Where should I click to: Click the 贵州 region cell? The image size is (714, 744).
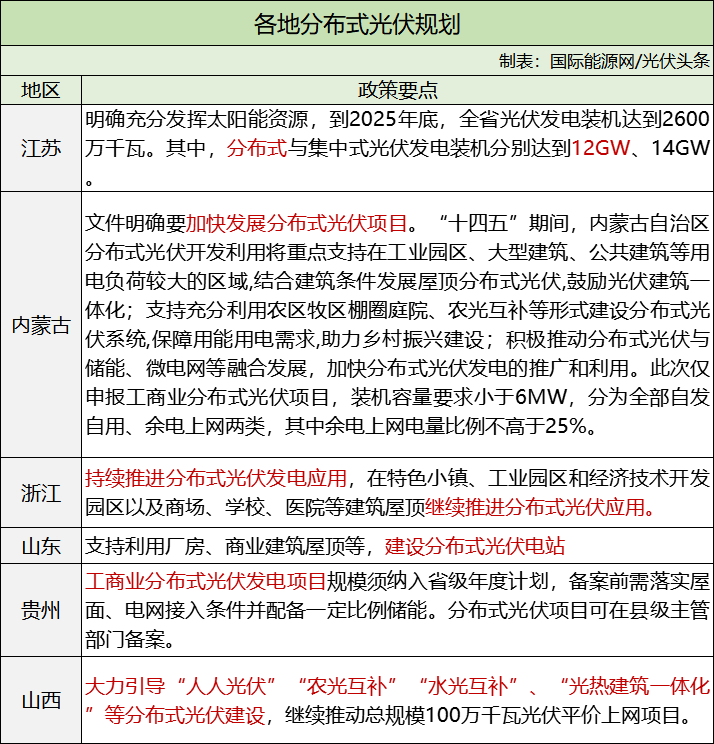click(41, 610)
